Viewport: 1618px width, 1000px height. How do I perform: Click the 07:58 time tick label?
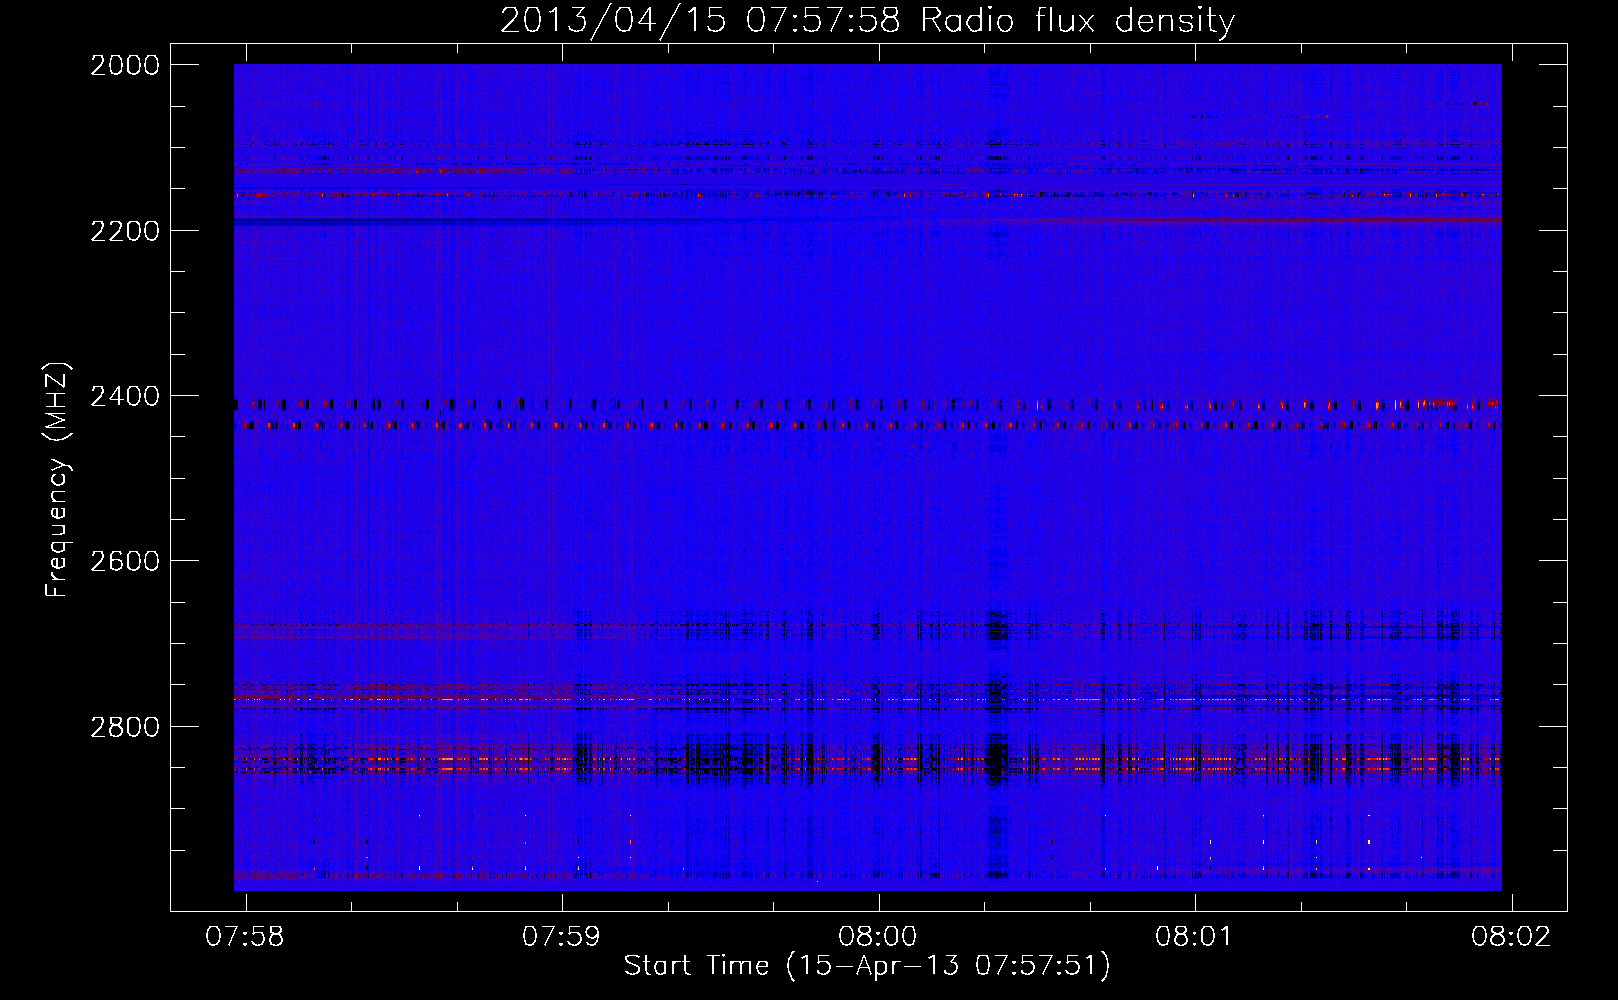[x=245, y=936]
